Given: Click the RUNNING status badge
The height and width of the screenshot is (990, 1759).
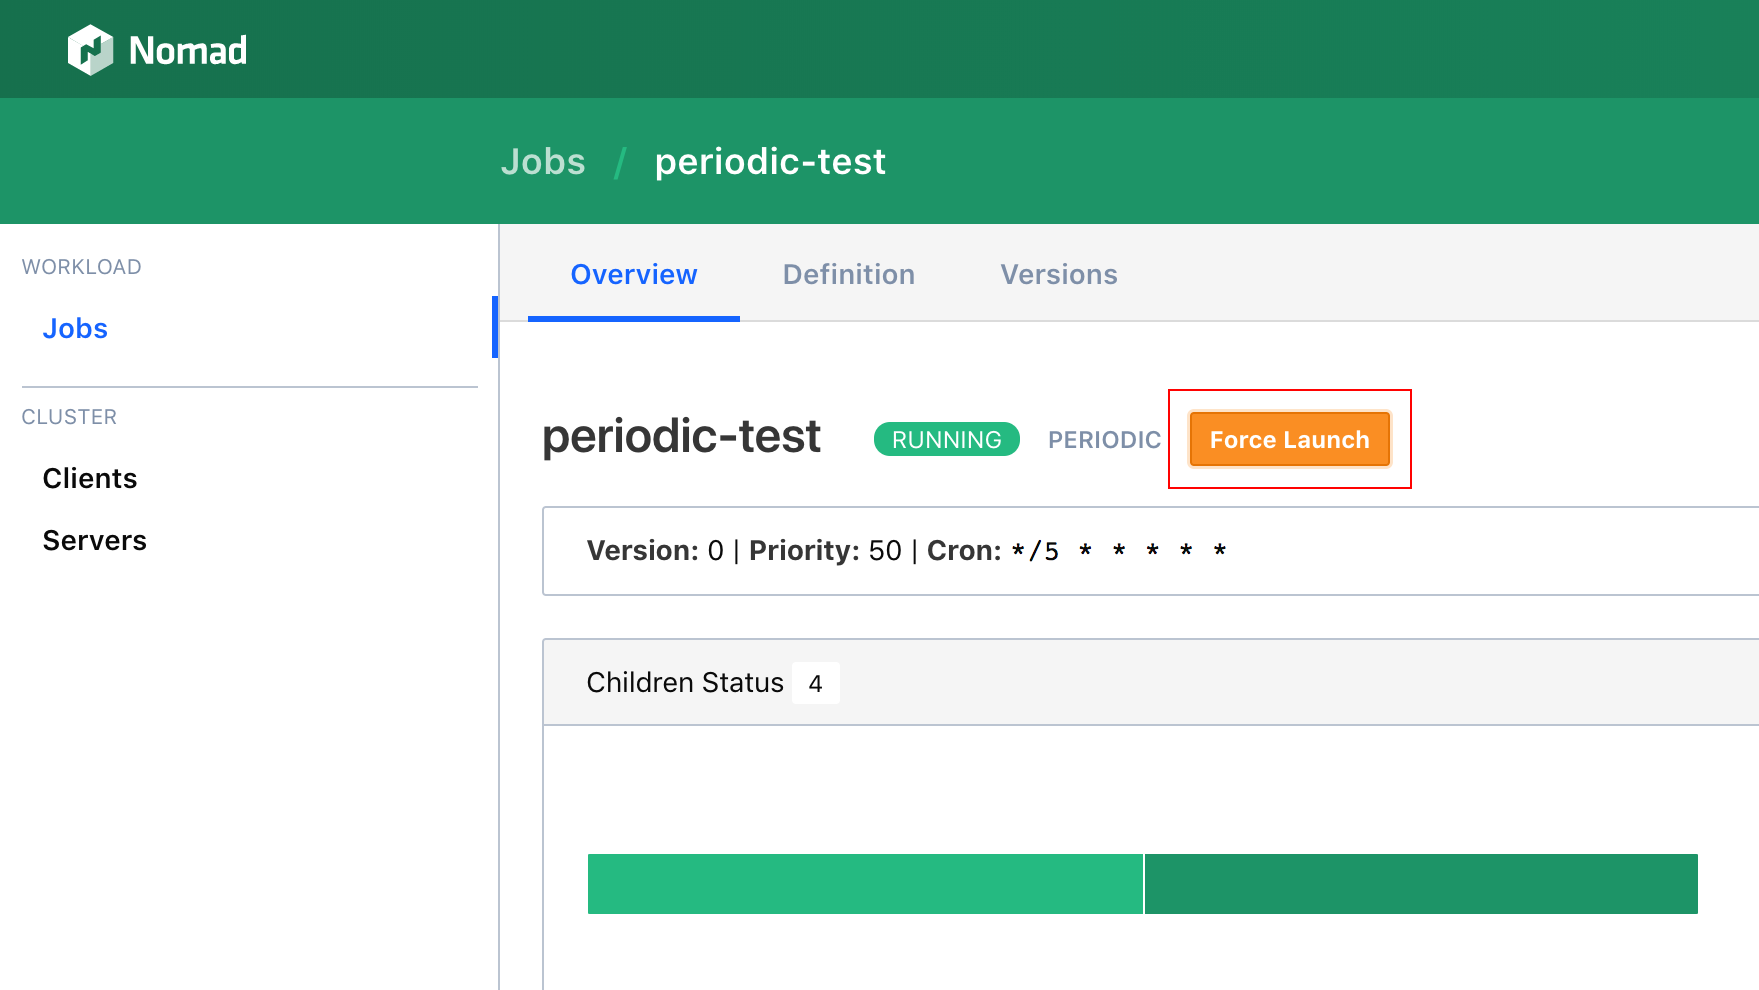Looking at the screenshot, I should point(947,439).
